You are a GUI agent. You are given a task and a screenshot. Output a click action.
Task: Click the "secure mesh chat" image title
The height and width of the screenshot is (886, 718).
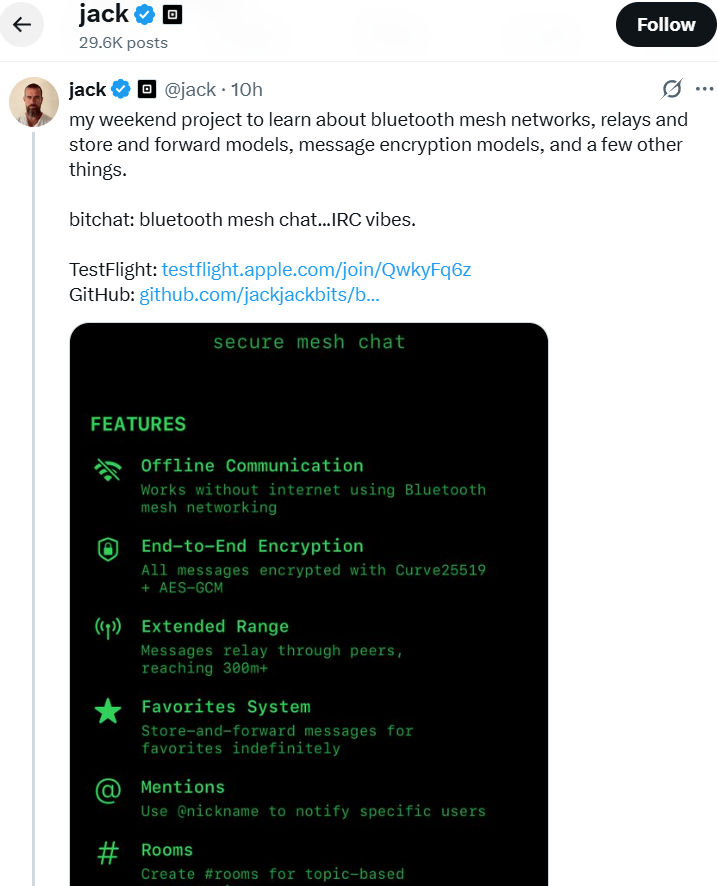pos(309,342)
